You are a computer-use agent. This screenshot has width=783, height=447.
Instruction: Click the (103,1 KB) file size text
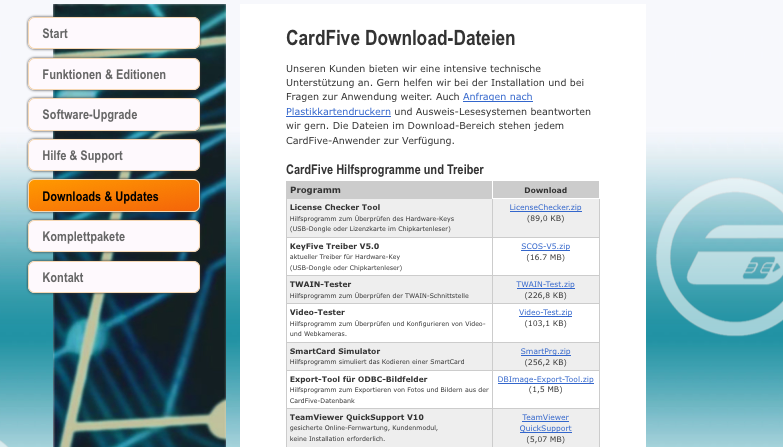click(545, 323)
